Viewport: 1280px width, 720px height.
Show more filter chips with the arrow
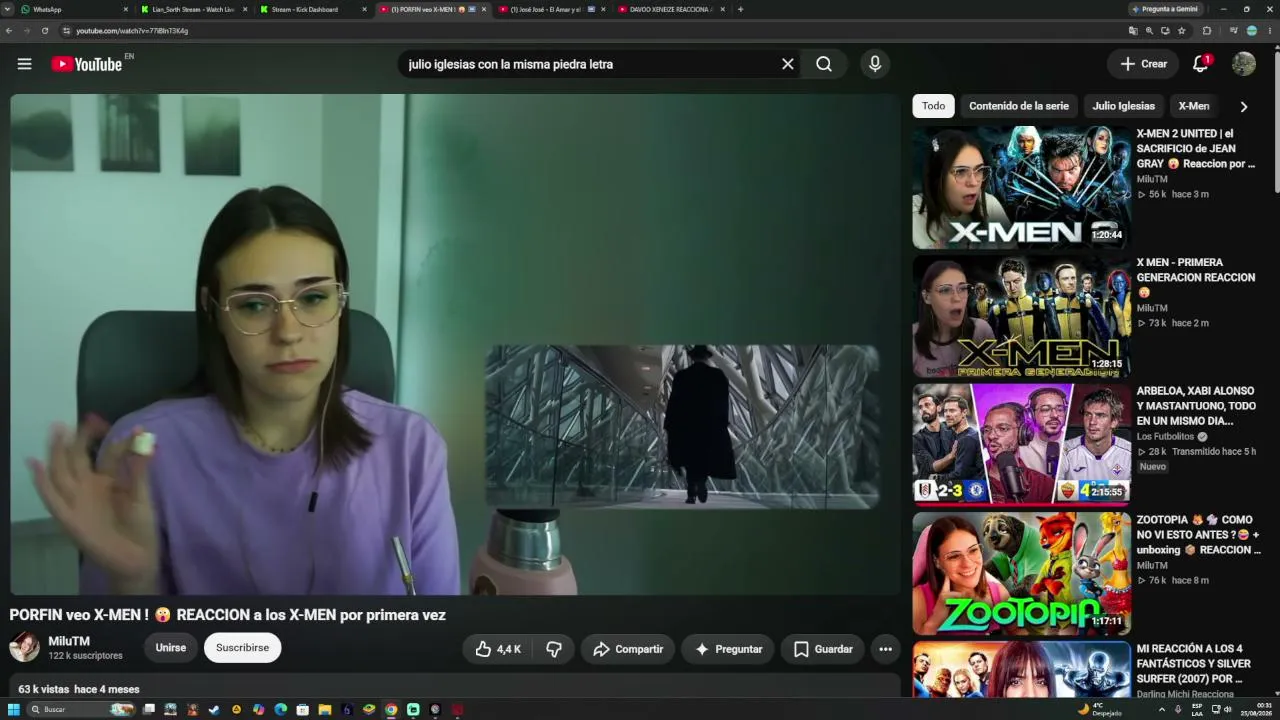pos(1244,106)
